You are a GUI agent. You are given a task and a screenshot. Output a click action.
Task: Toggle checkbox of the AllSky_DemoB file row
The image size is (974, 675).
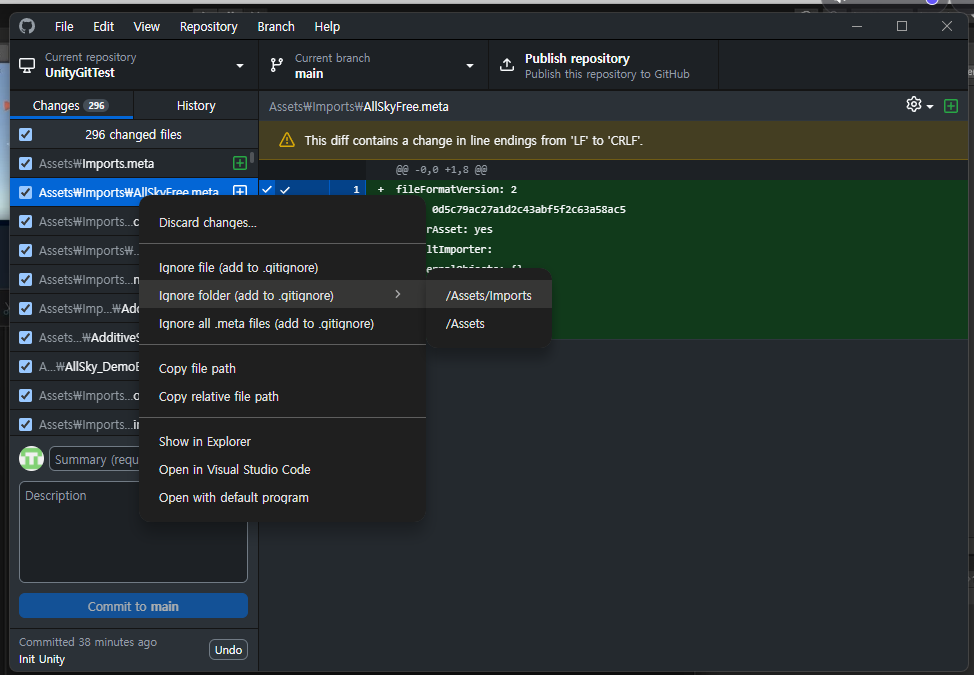click(25, 366)
